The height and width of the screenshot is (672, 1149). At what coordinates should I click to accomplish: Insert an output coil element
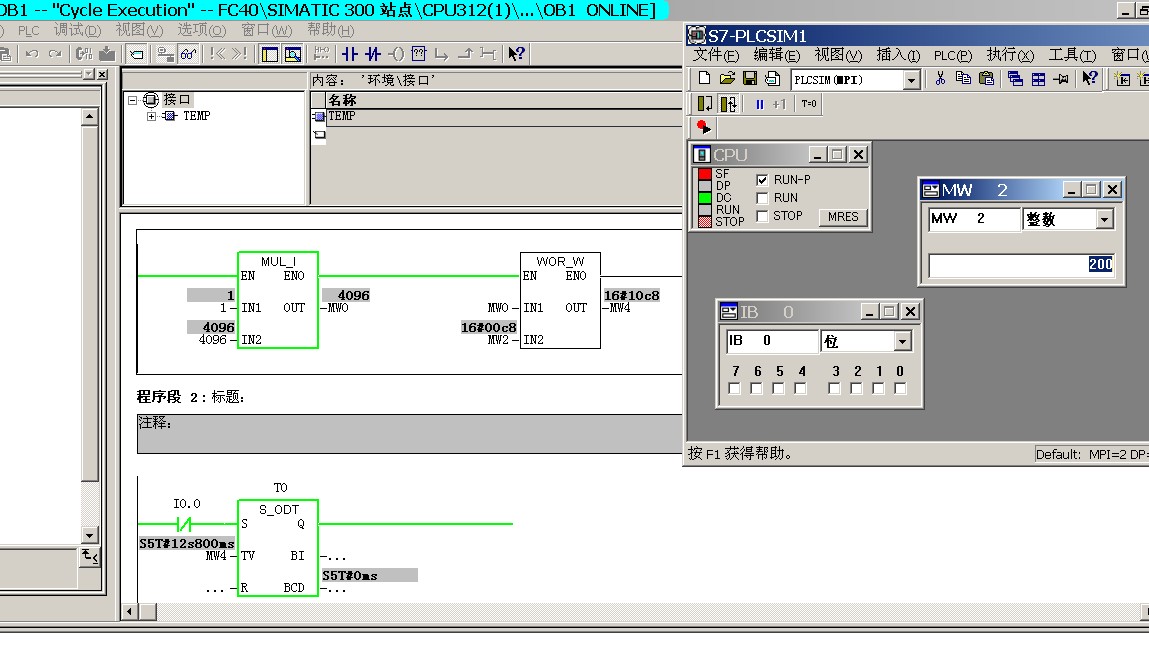[396, 53]
